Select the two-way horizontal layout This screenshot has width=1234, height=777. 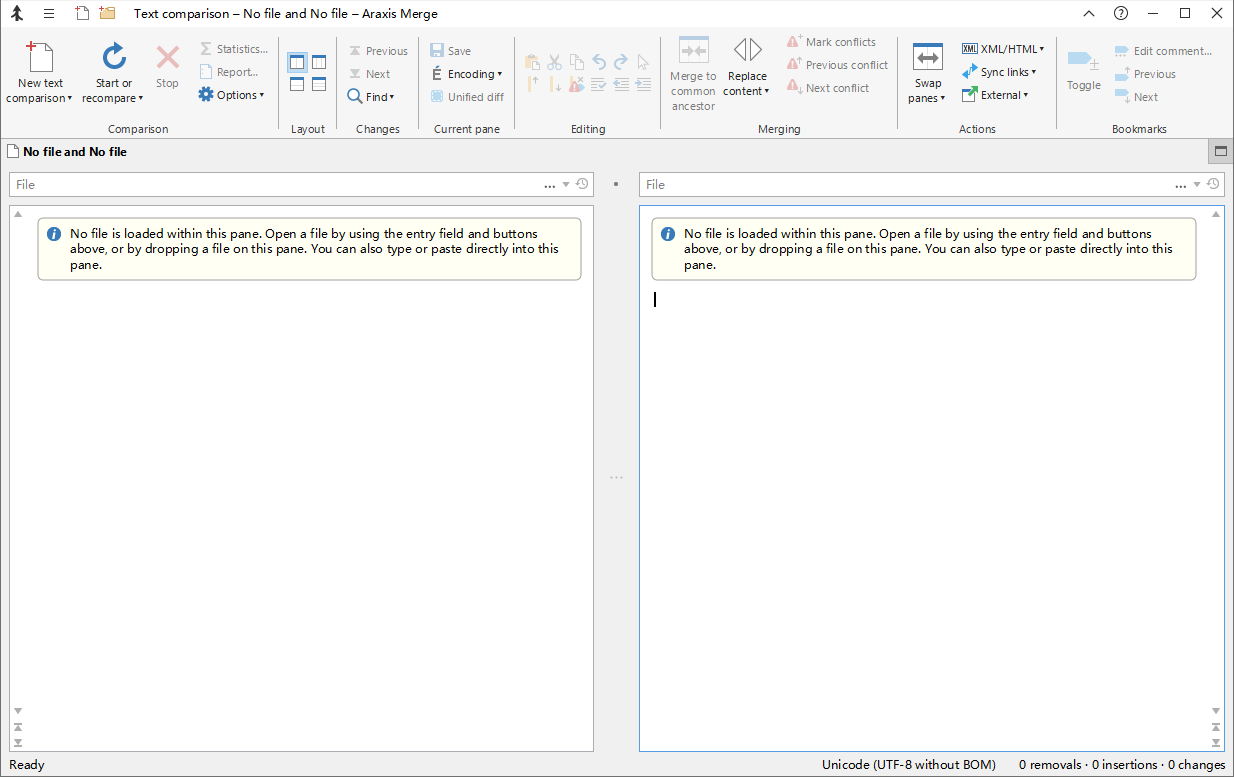[x=297, y=84]
